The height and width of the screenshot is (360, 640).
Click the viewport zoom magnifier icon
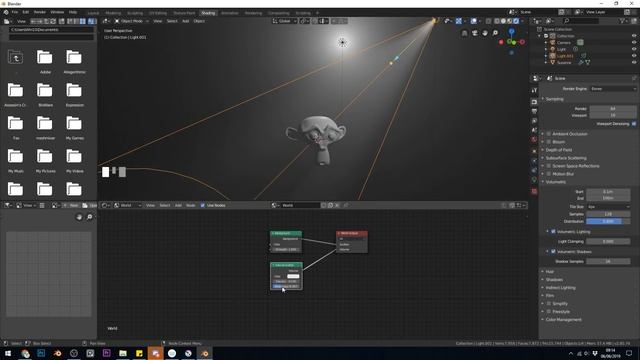(x=495, y=33)
